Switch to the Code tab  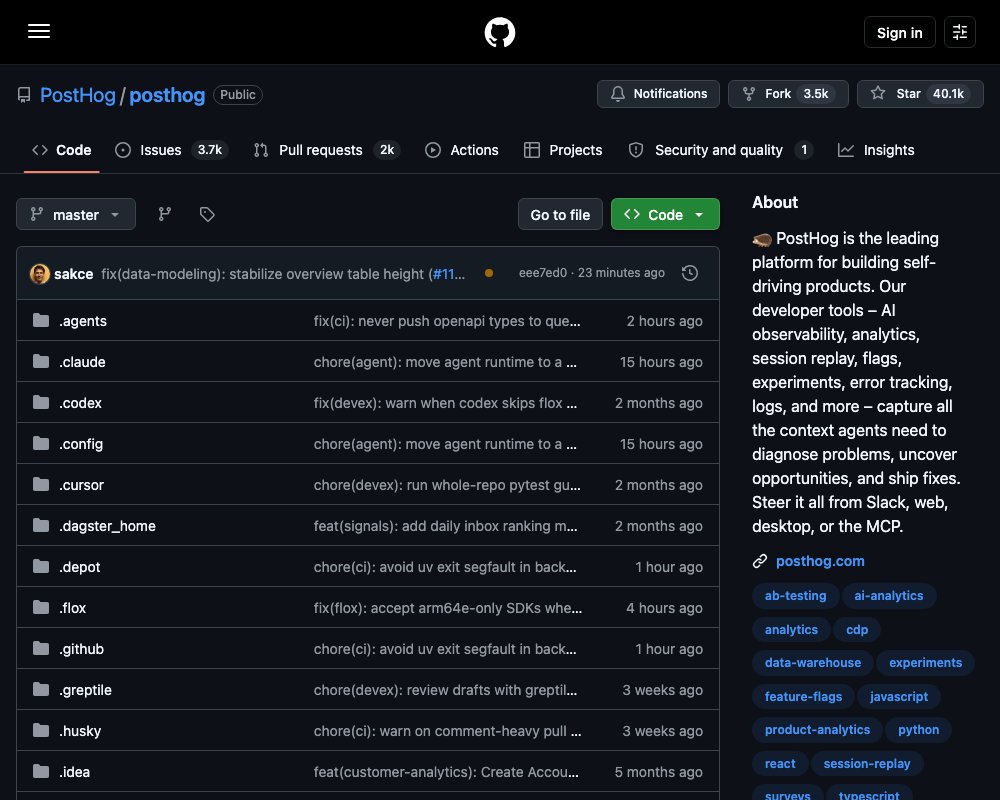[x=62, y=150]
